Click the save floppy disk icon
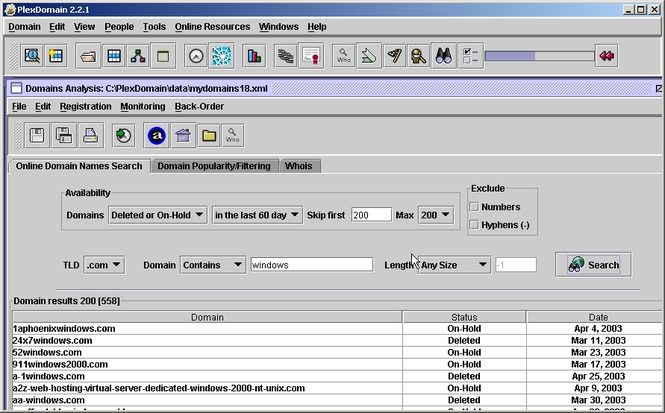This screenshot has width=665, height=413. [37, 136]
